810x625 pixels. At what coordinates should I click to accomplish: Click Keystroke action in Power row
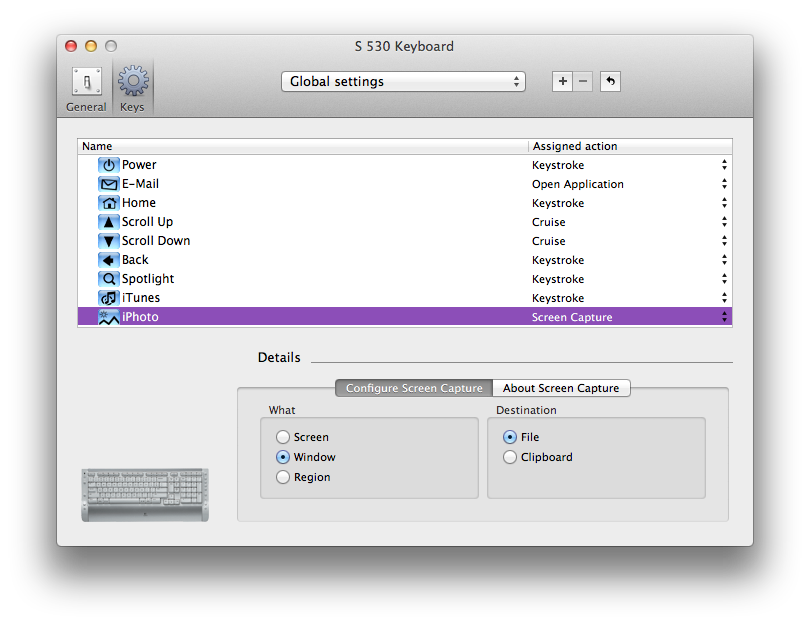pyautogui.click(x=558, y=165)
